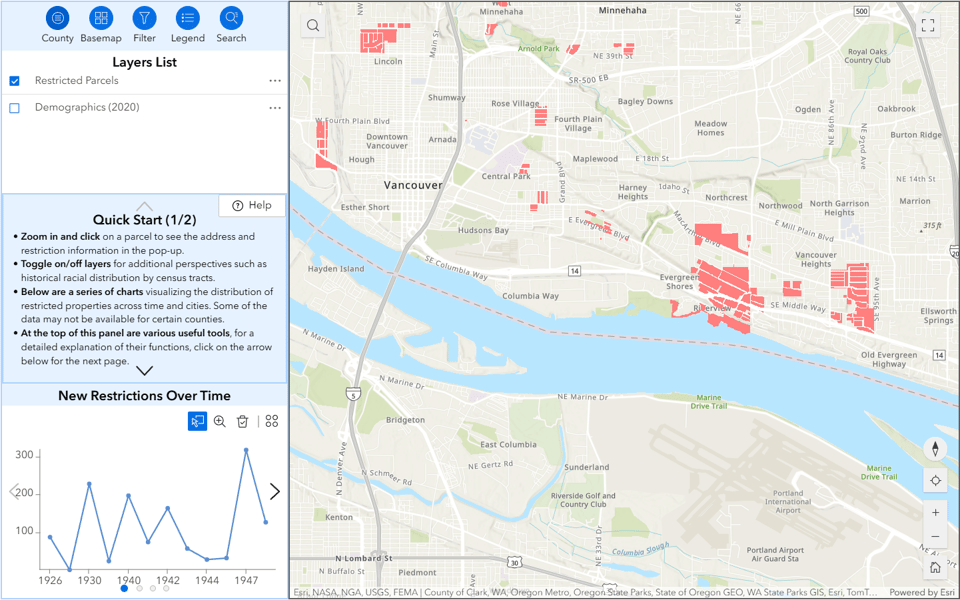Return the map to home extent
The width and height of the screenshot is (960, 600).
(x=935, y=568)
